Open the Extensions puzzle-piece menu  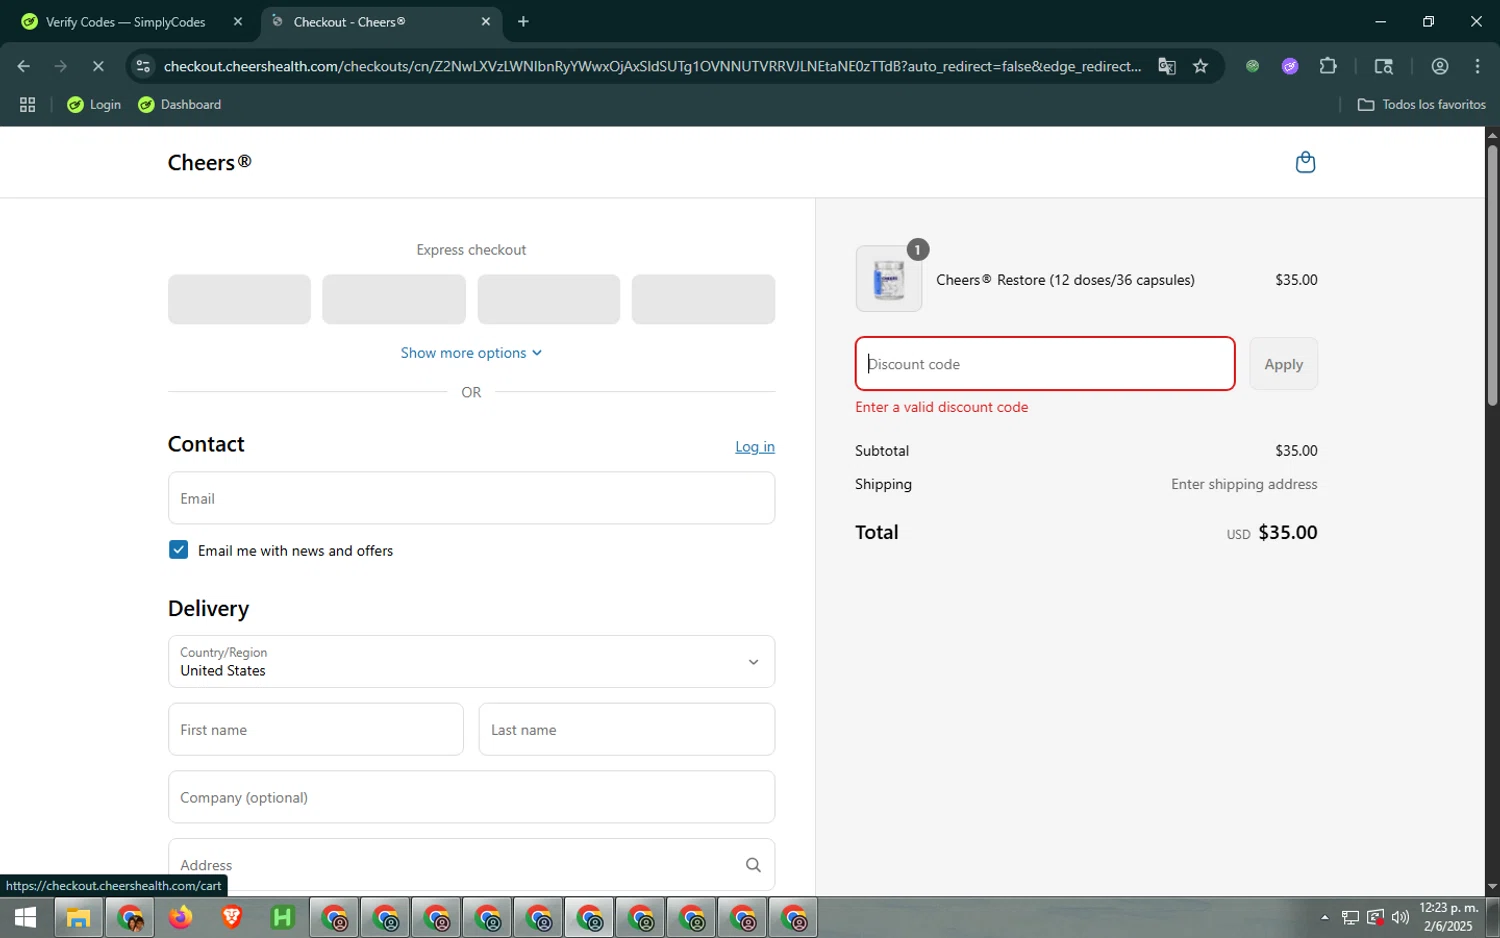pyautogui.click(x=1328, y=66)
